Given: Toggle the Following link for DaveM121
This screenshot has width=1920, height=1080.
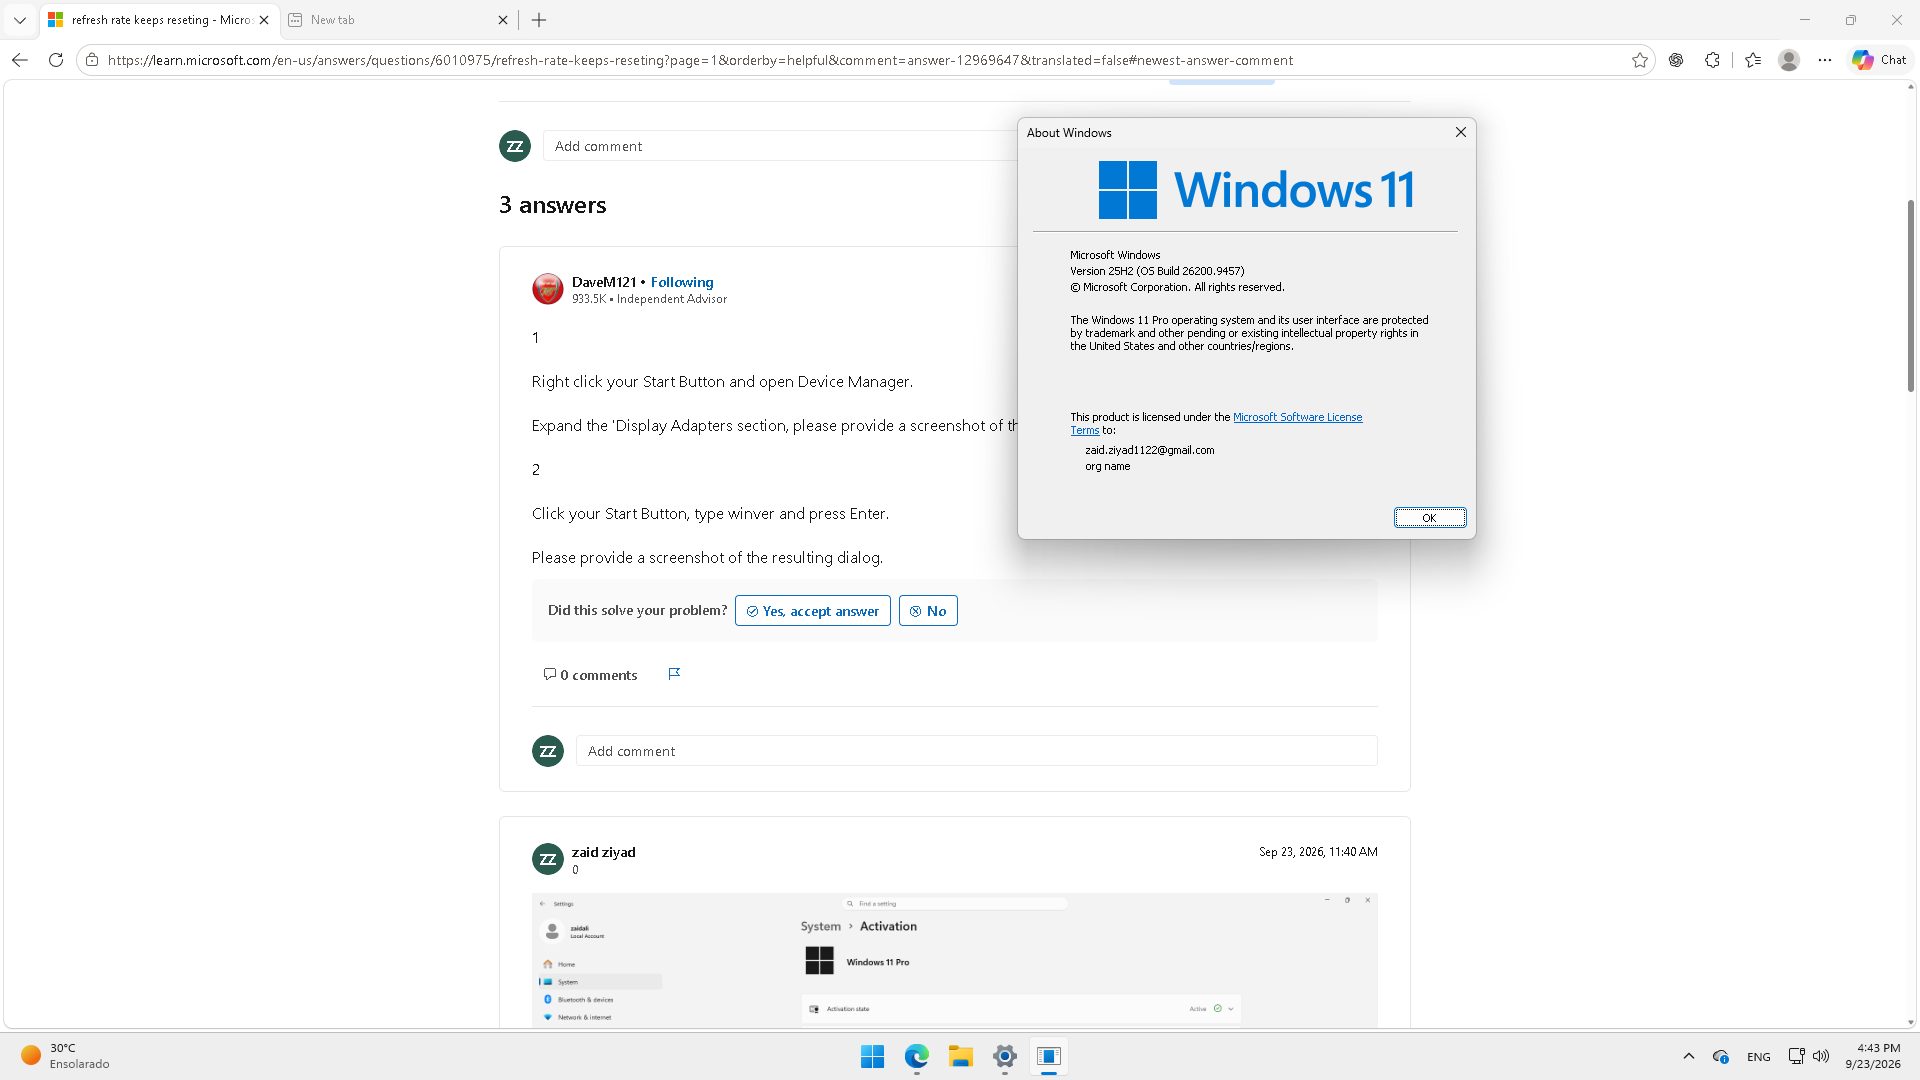Looking at the screenshot, I should click(682, 282).
